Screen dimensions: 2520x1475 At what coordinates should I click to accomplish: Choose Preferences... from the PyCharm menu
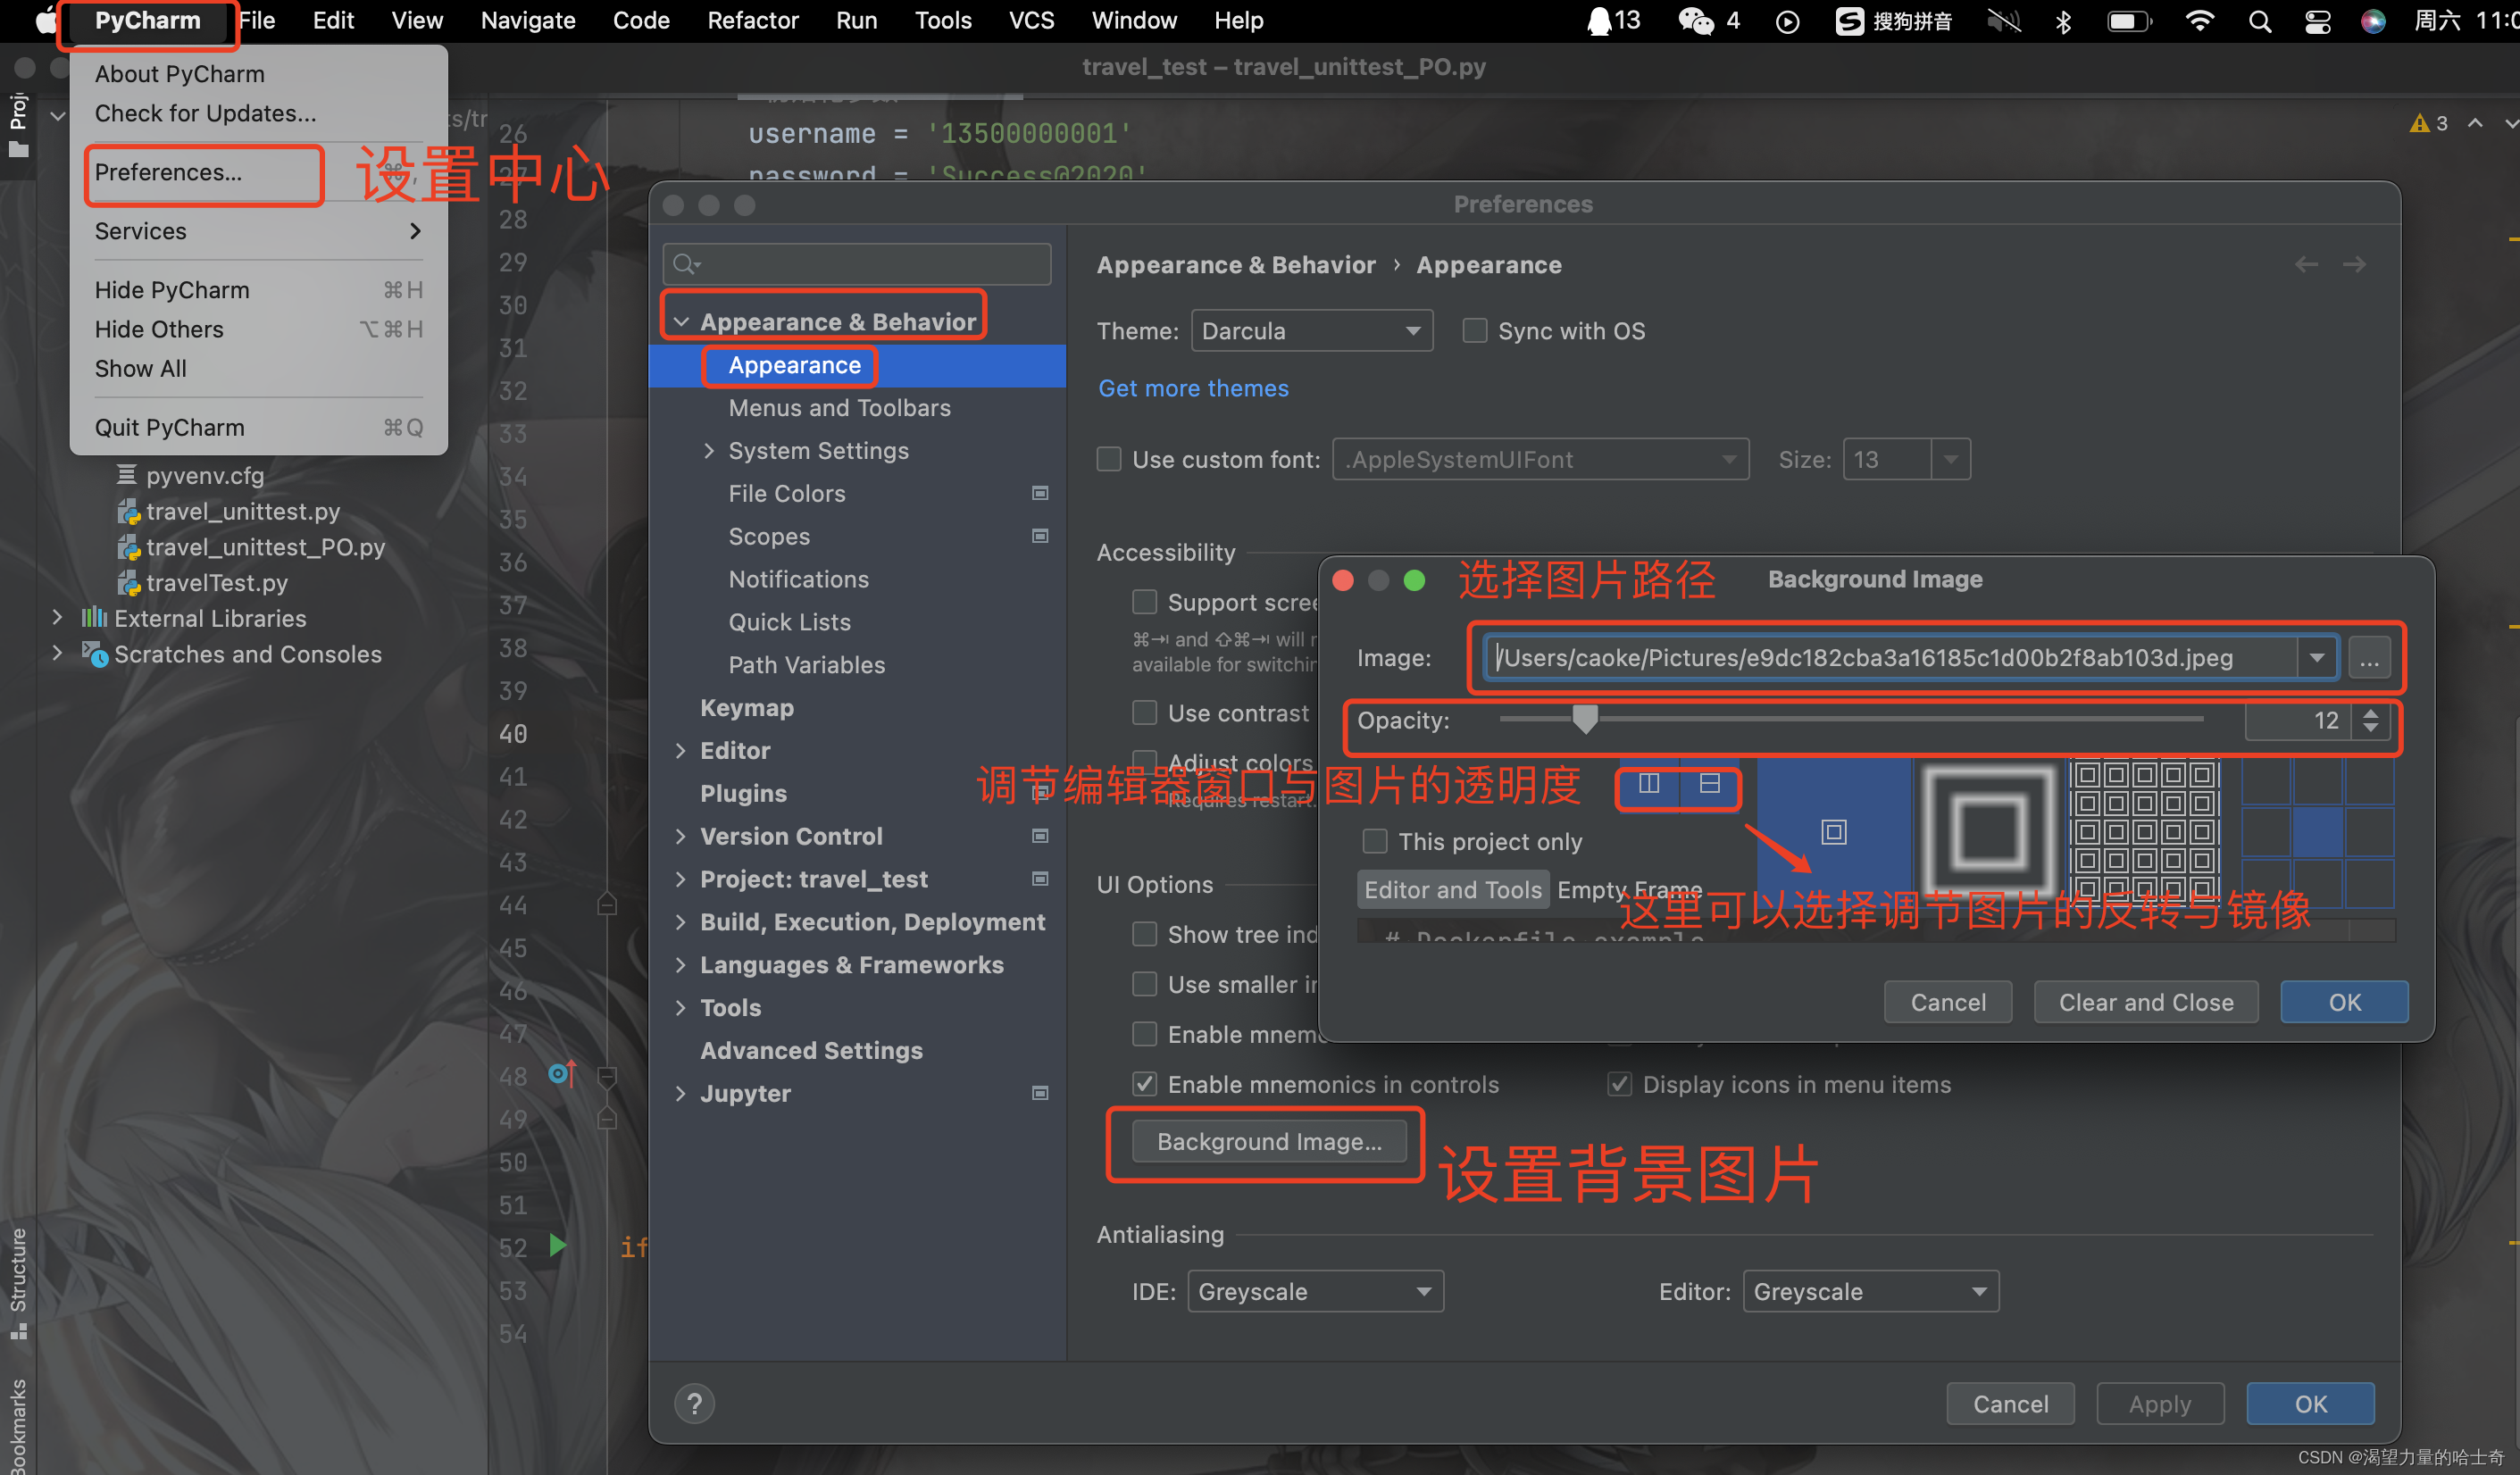pyautogui.click(x=168, y=172)
